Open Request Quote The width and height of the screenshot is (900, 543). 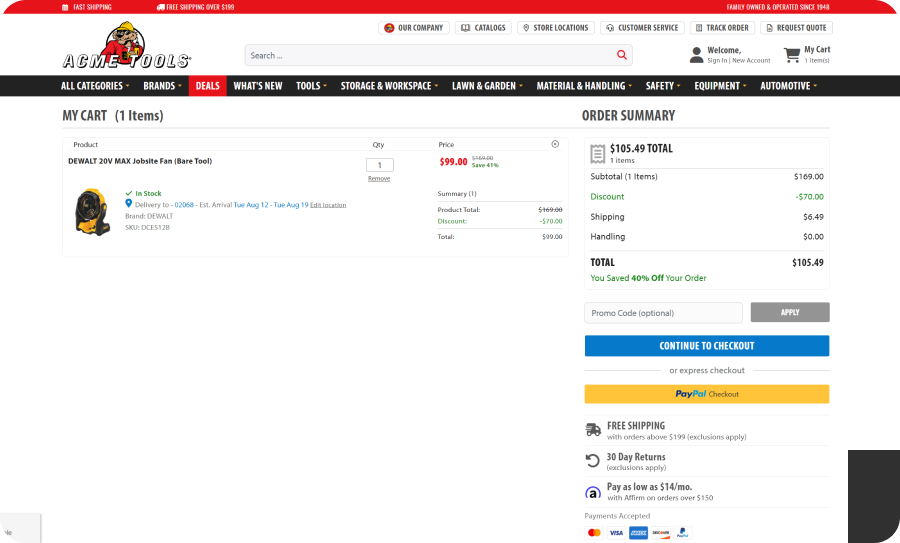click(x=796, y=28)
